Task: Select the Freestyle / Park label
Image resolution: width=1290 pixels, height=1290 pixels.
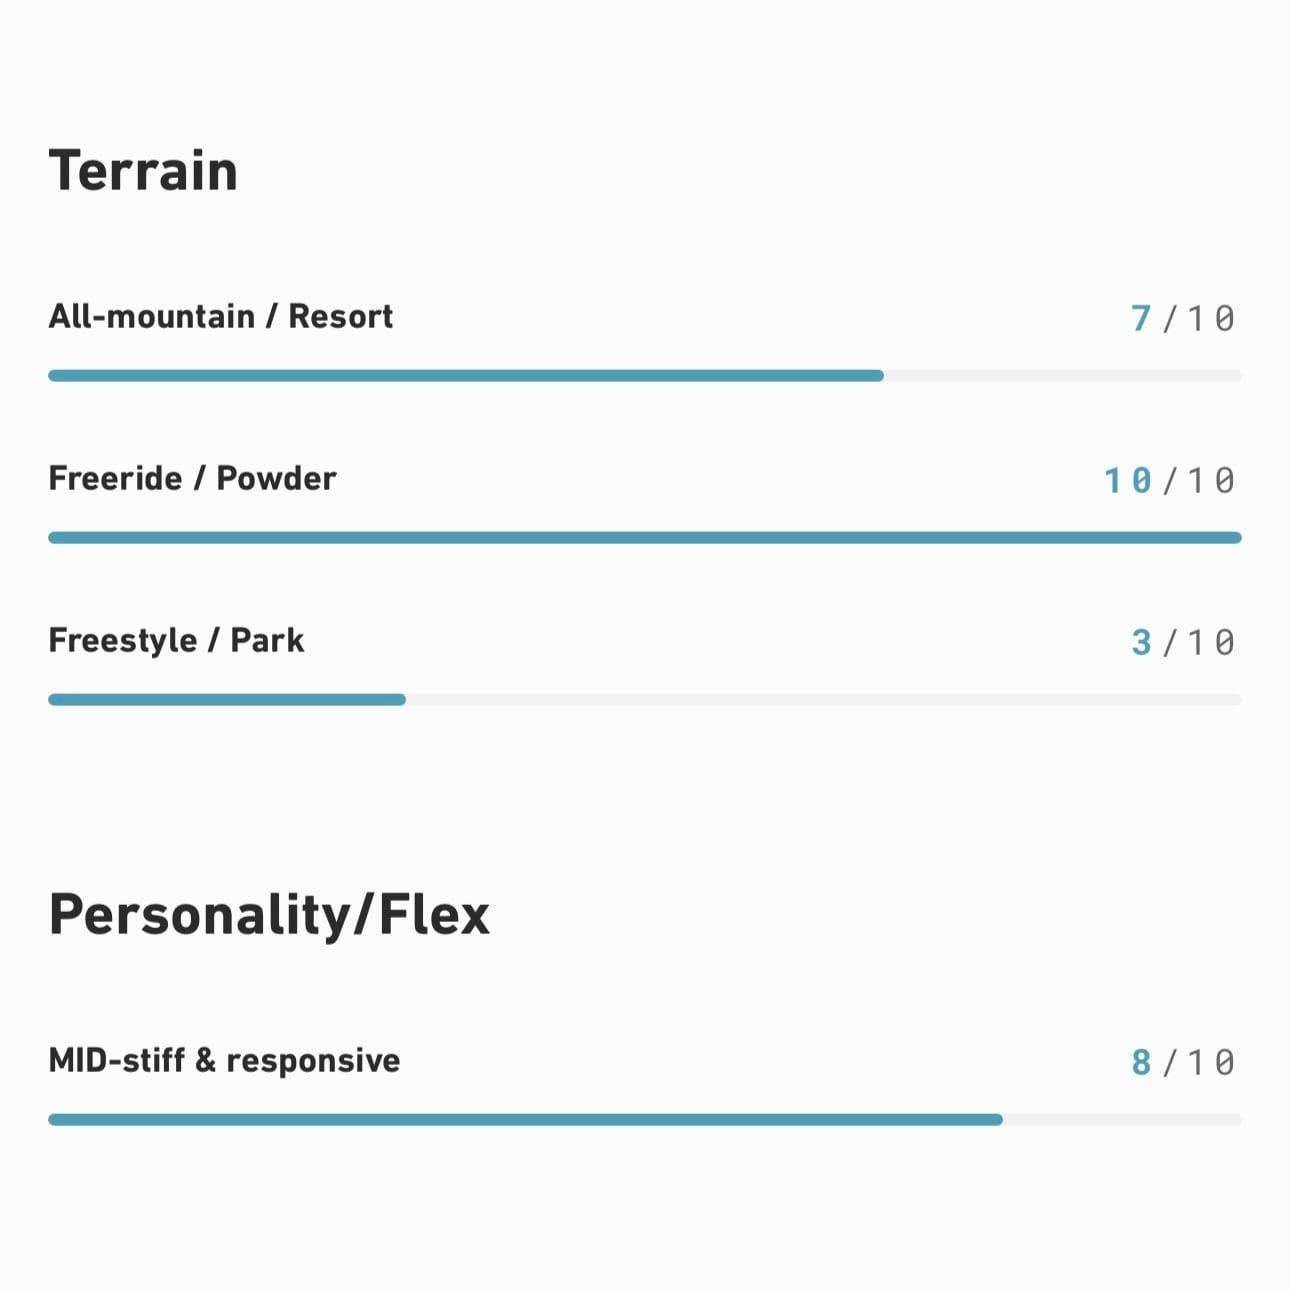Action: 176,640
